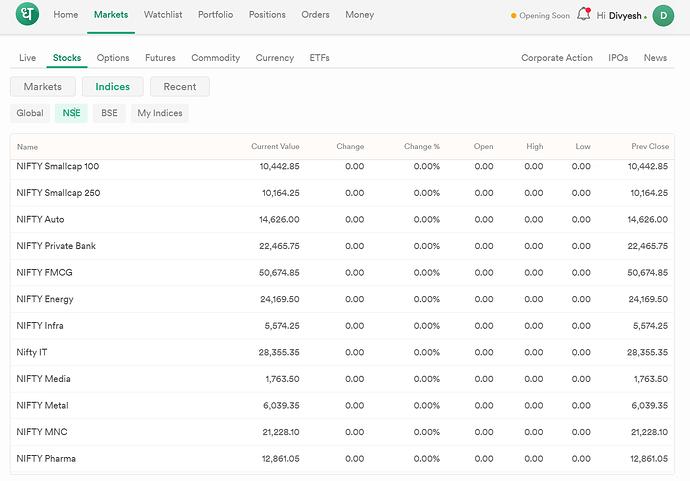Select the NIFTY Infra index
The width and height of the screenshot is (690, 481).
click(342, 326)
